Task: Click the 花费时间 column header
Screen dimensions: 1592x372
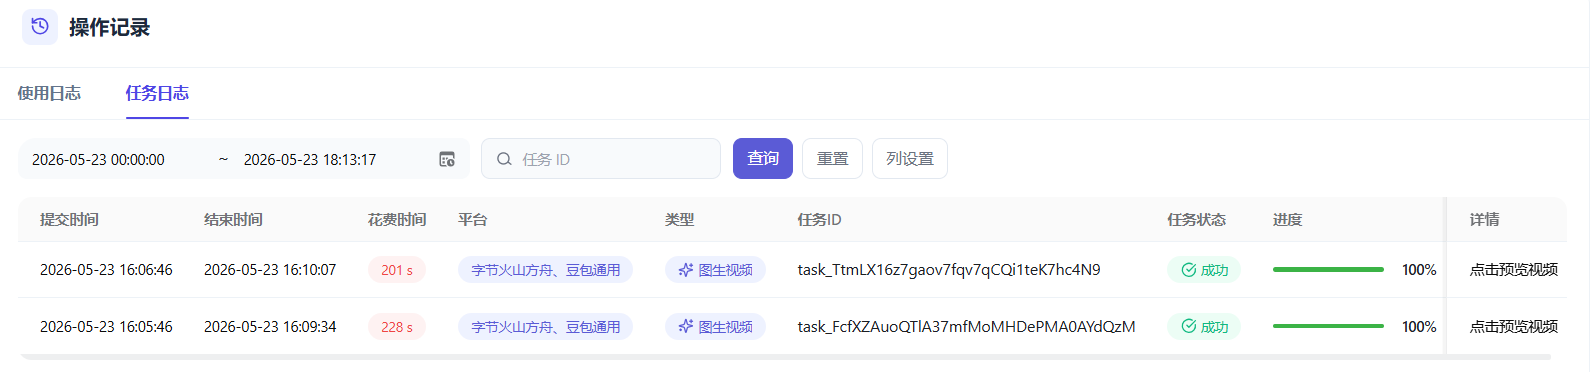Action: pos(397,220)
